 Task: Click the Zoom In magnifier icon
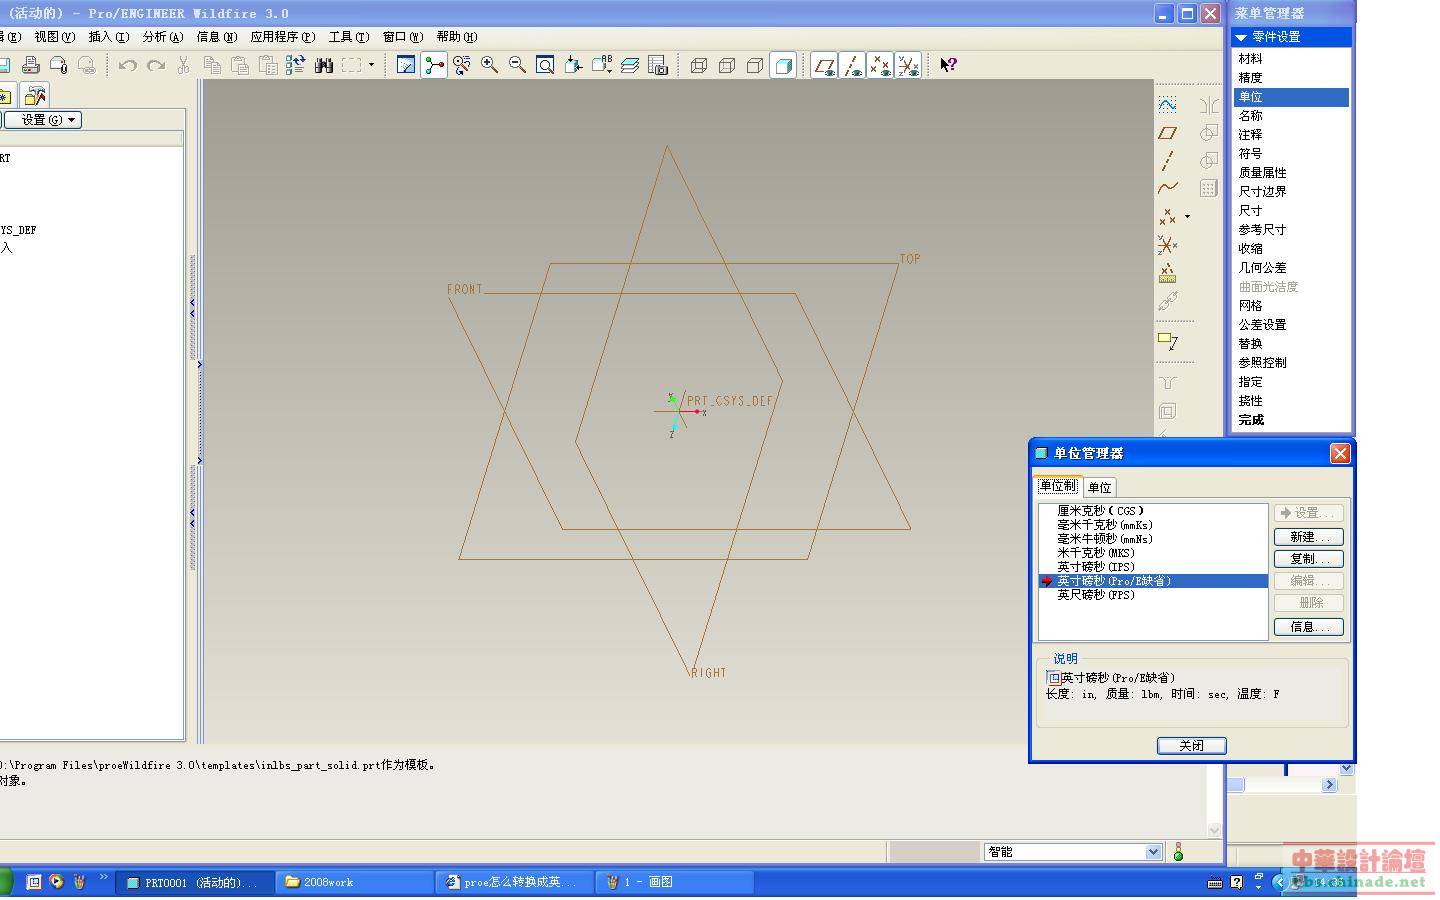pos(490,65)
